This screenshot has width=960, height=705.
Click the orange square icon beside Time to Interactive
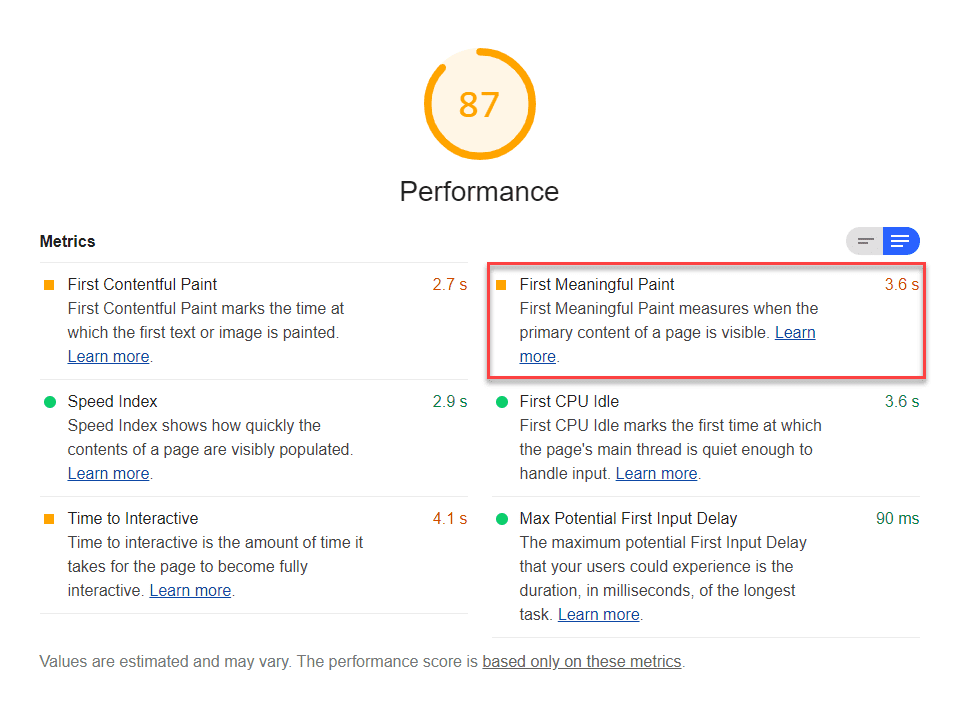click(x=48, y=518)
